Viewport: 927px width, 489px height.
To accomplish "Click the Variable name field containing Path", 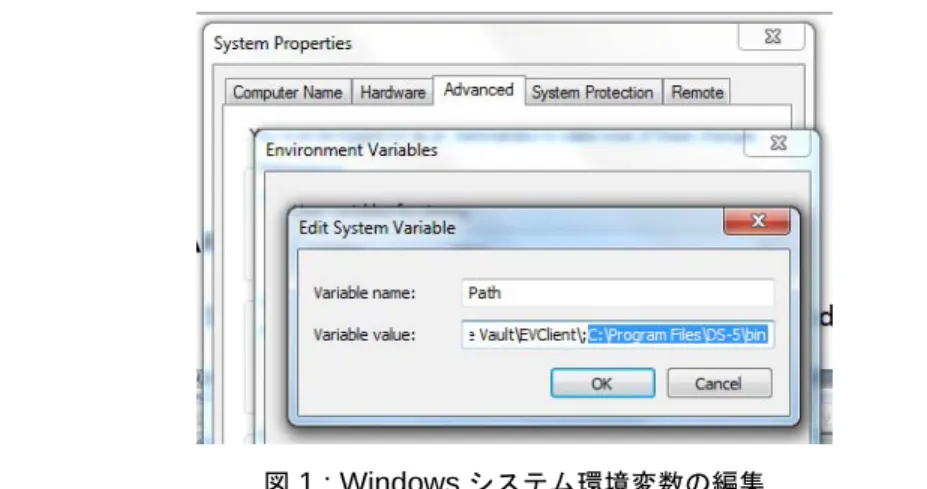I will click(x=617, y=293).
